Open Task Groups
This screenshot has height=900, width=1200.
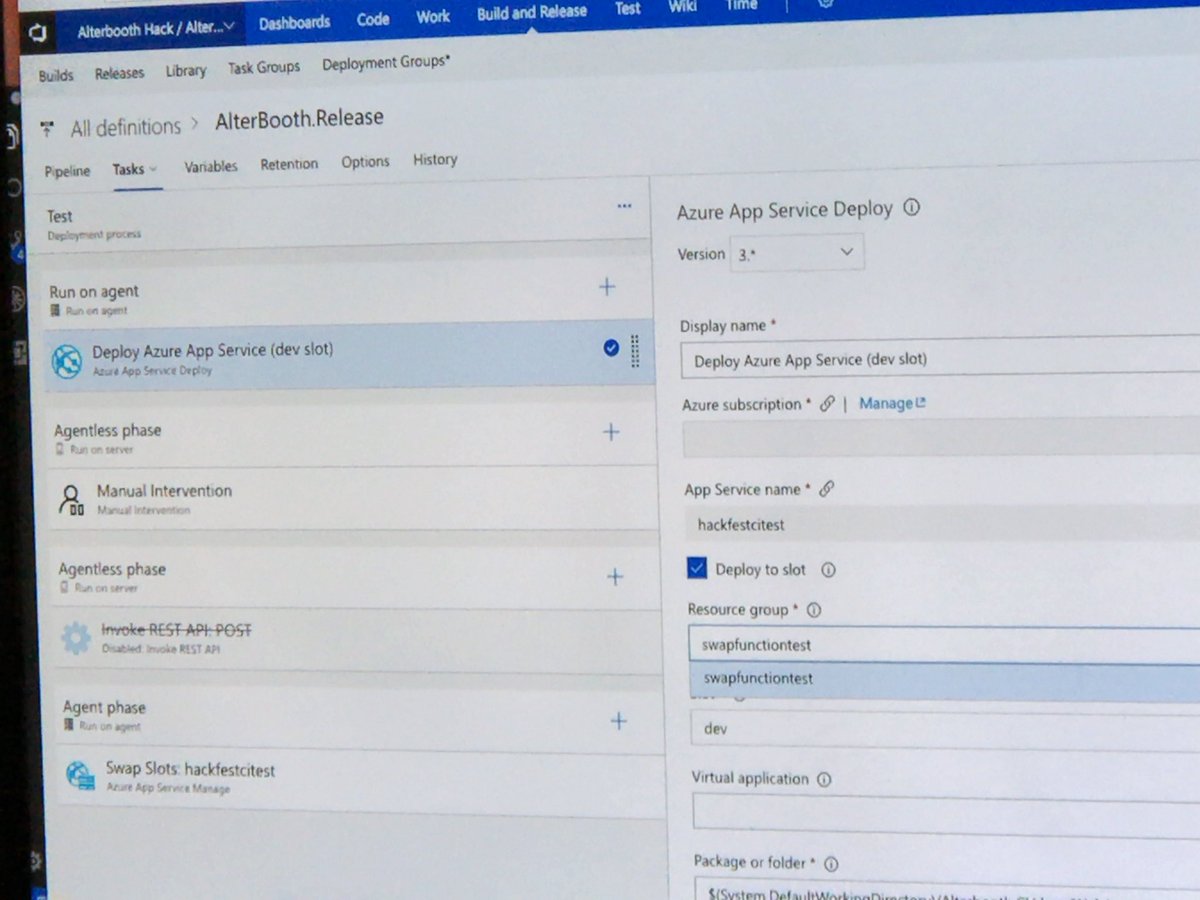click(264, 67)
